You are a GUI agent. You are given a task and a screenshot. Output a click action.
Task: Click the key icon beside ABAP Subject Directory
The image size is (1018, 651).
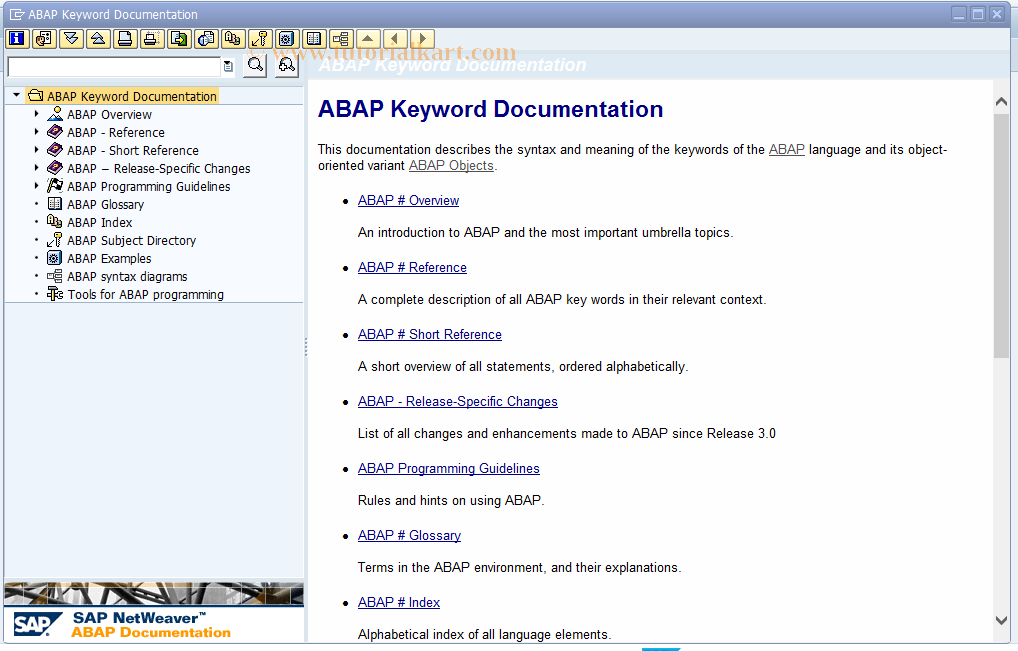click(x=55, y=240)
